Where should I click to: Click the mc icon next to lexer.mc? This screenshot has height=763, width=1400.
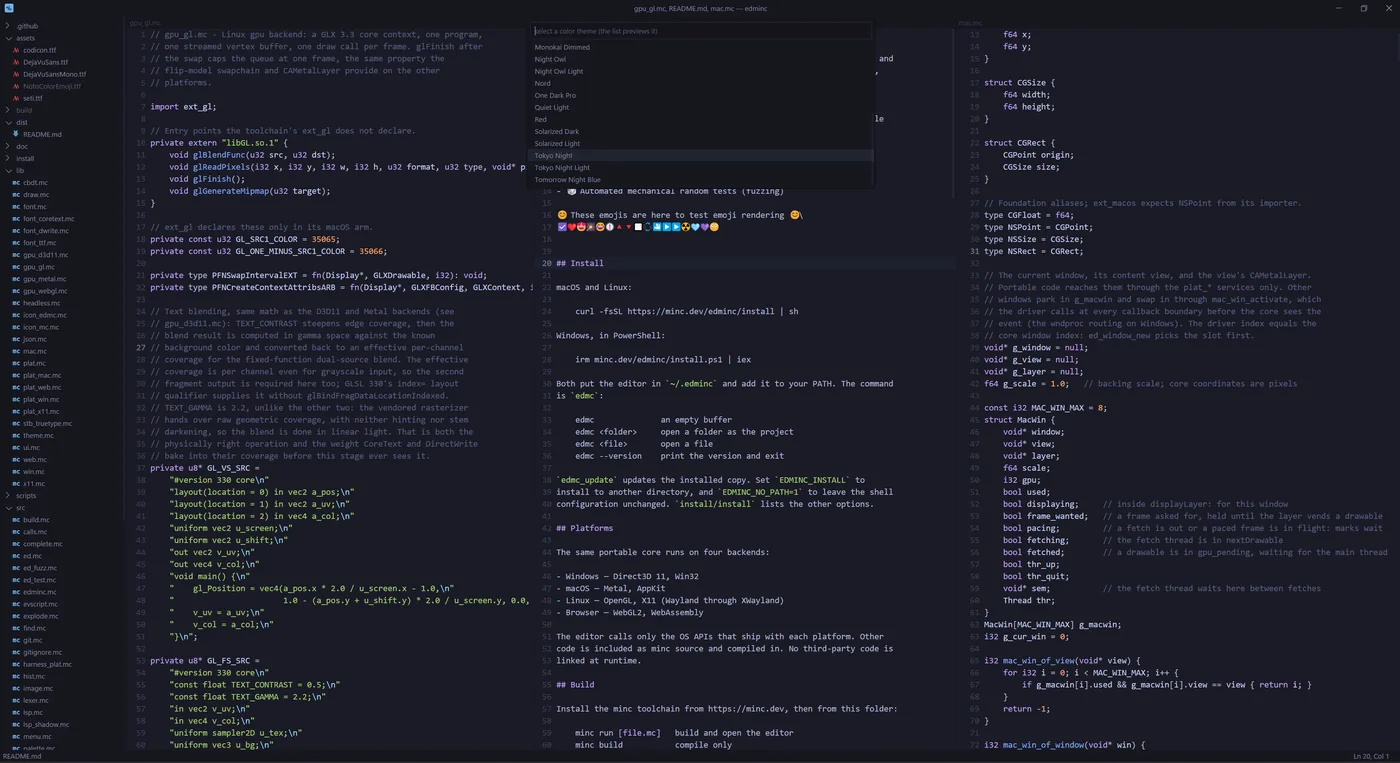[16, 700]
